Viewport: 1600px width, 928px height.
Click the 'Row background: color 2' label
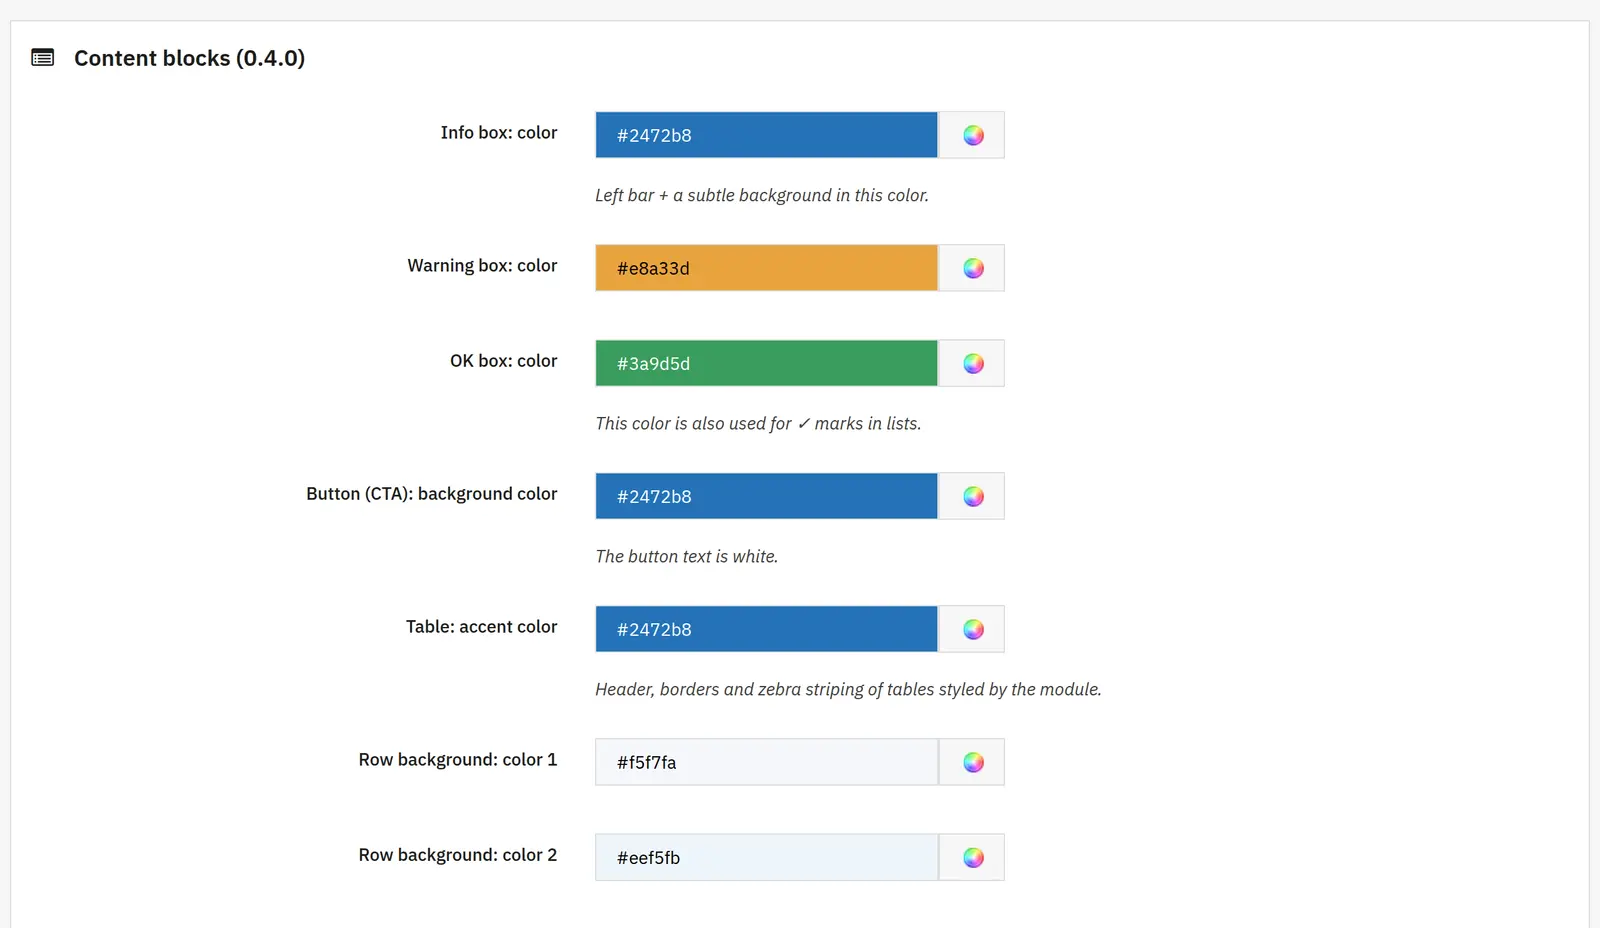tap(458, 855)
